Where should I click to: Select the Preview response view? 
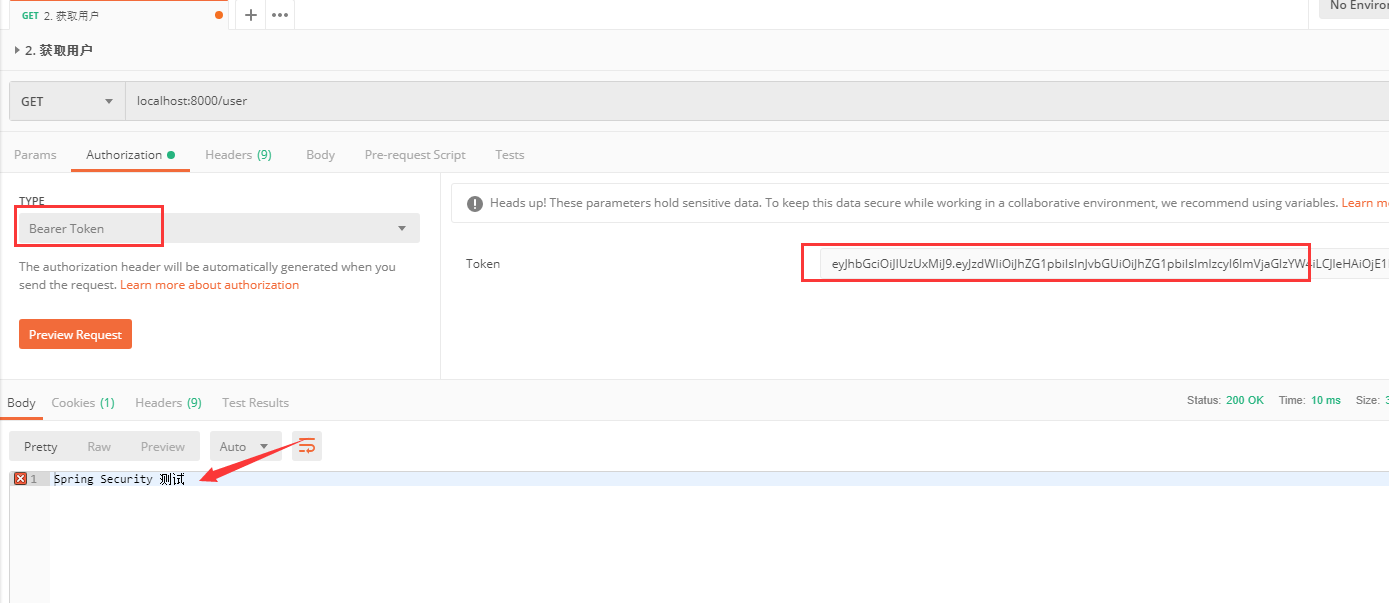click(162, 446)
